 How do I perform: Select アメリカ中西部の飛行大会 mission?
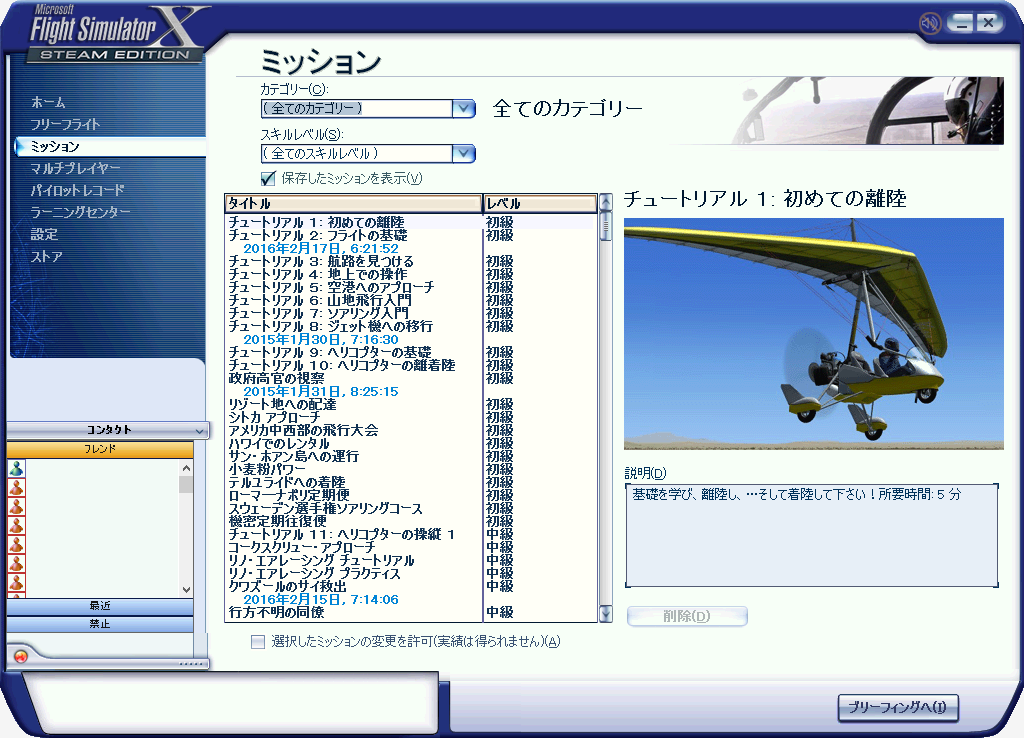[303, 430]
